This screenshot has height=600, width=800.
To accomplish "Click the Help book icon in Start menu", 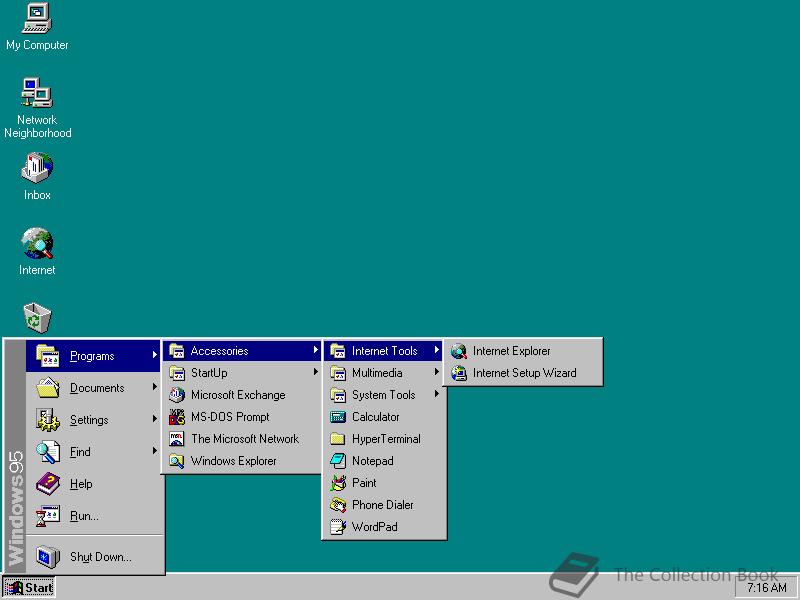I will coord(48,484).
